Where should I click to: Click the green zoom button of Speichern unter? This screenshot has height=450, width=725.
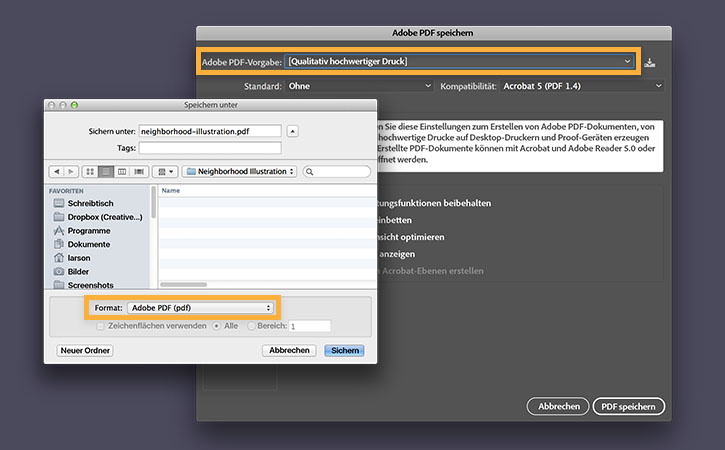(74, 105)
